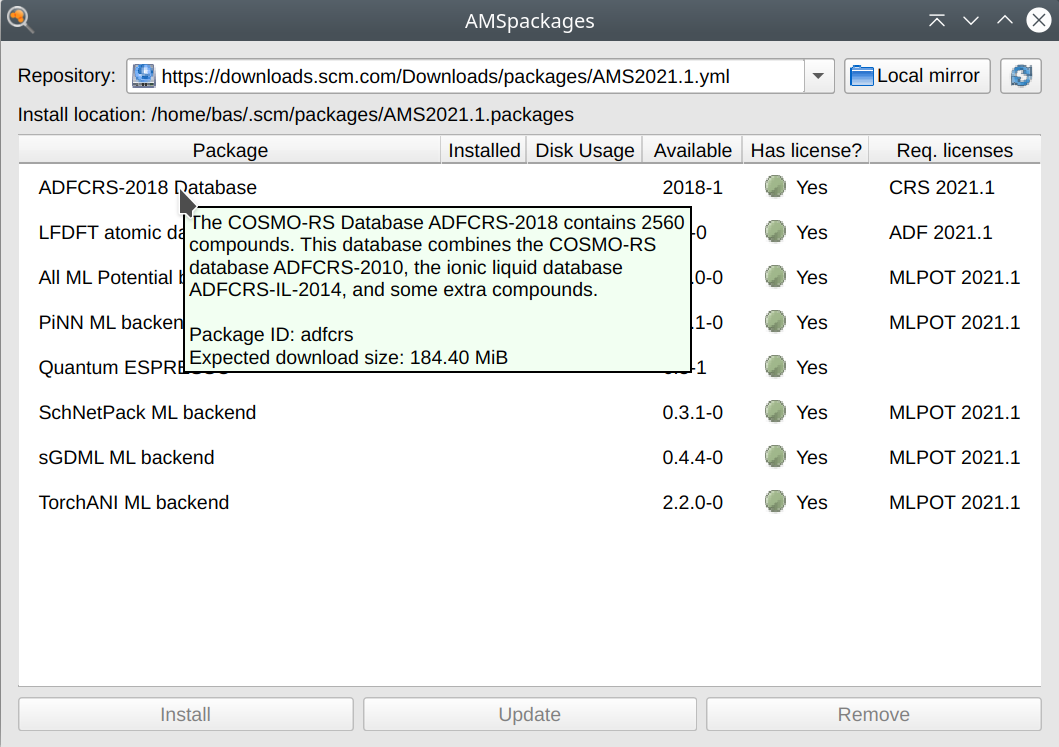Click the green license indicator for Quantum ESPRESSO
Image resolution: width=1059 pixels, height=747 pixels.
(775, 367)
